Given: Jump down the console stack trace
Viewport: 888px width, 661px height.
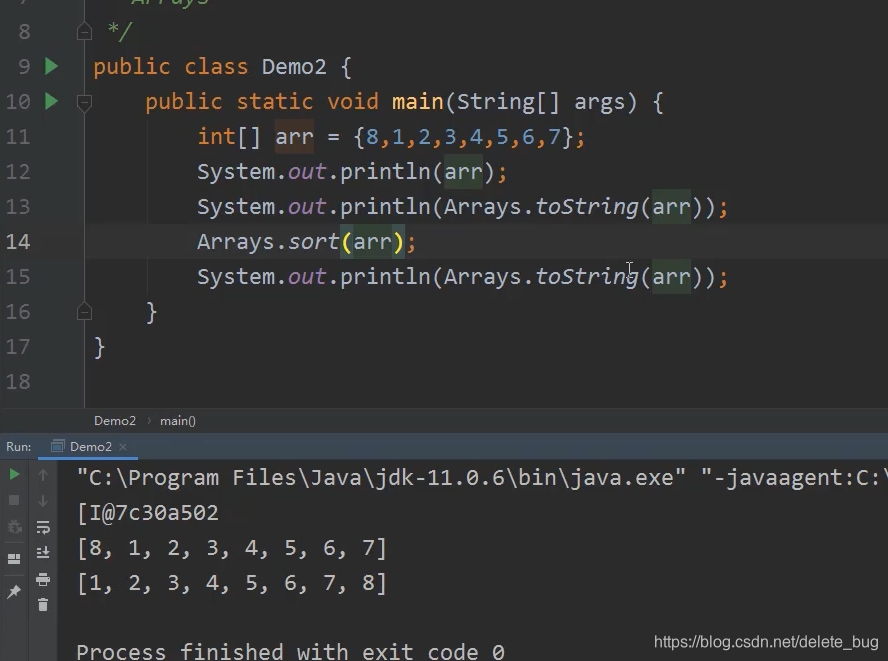Looking at the screenshot, I should click(x=43, y=501).
